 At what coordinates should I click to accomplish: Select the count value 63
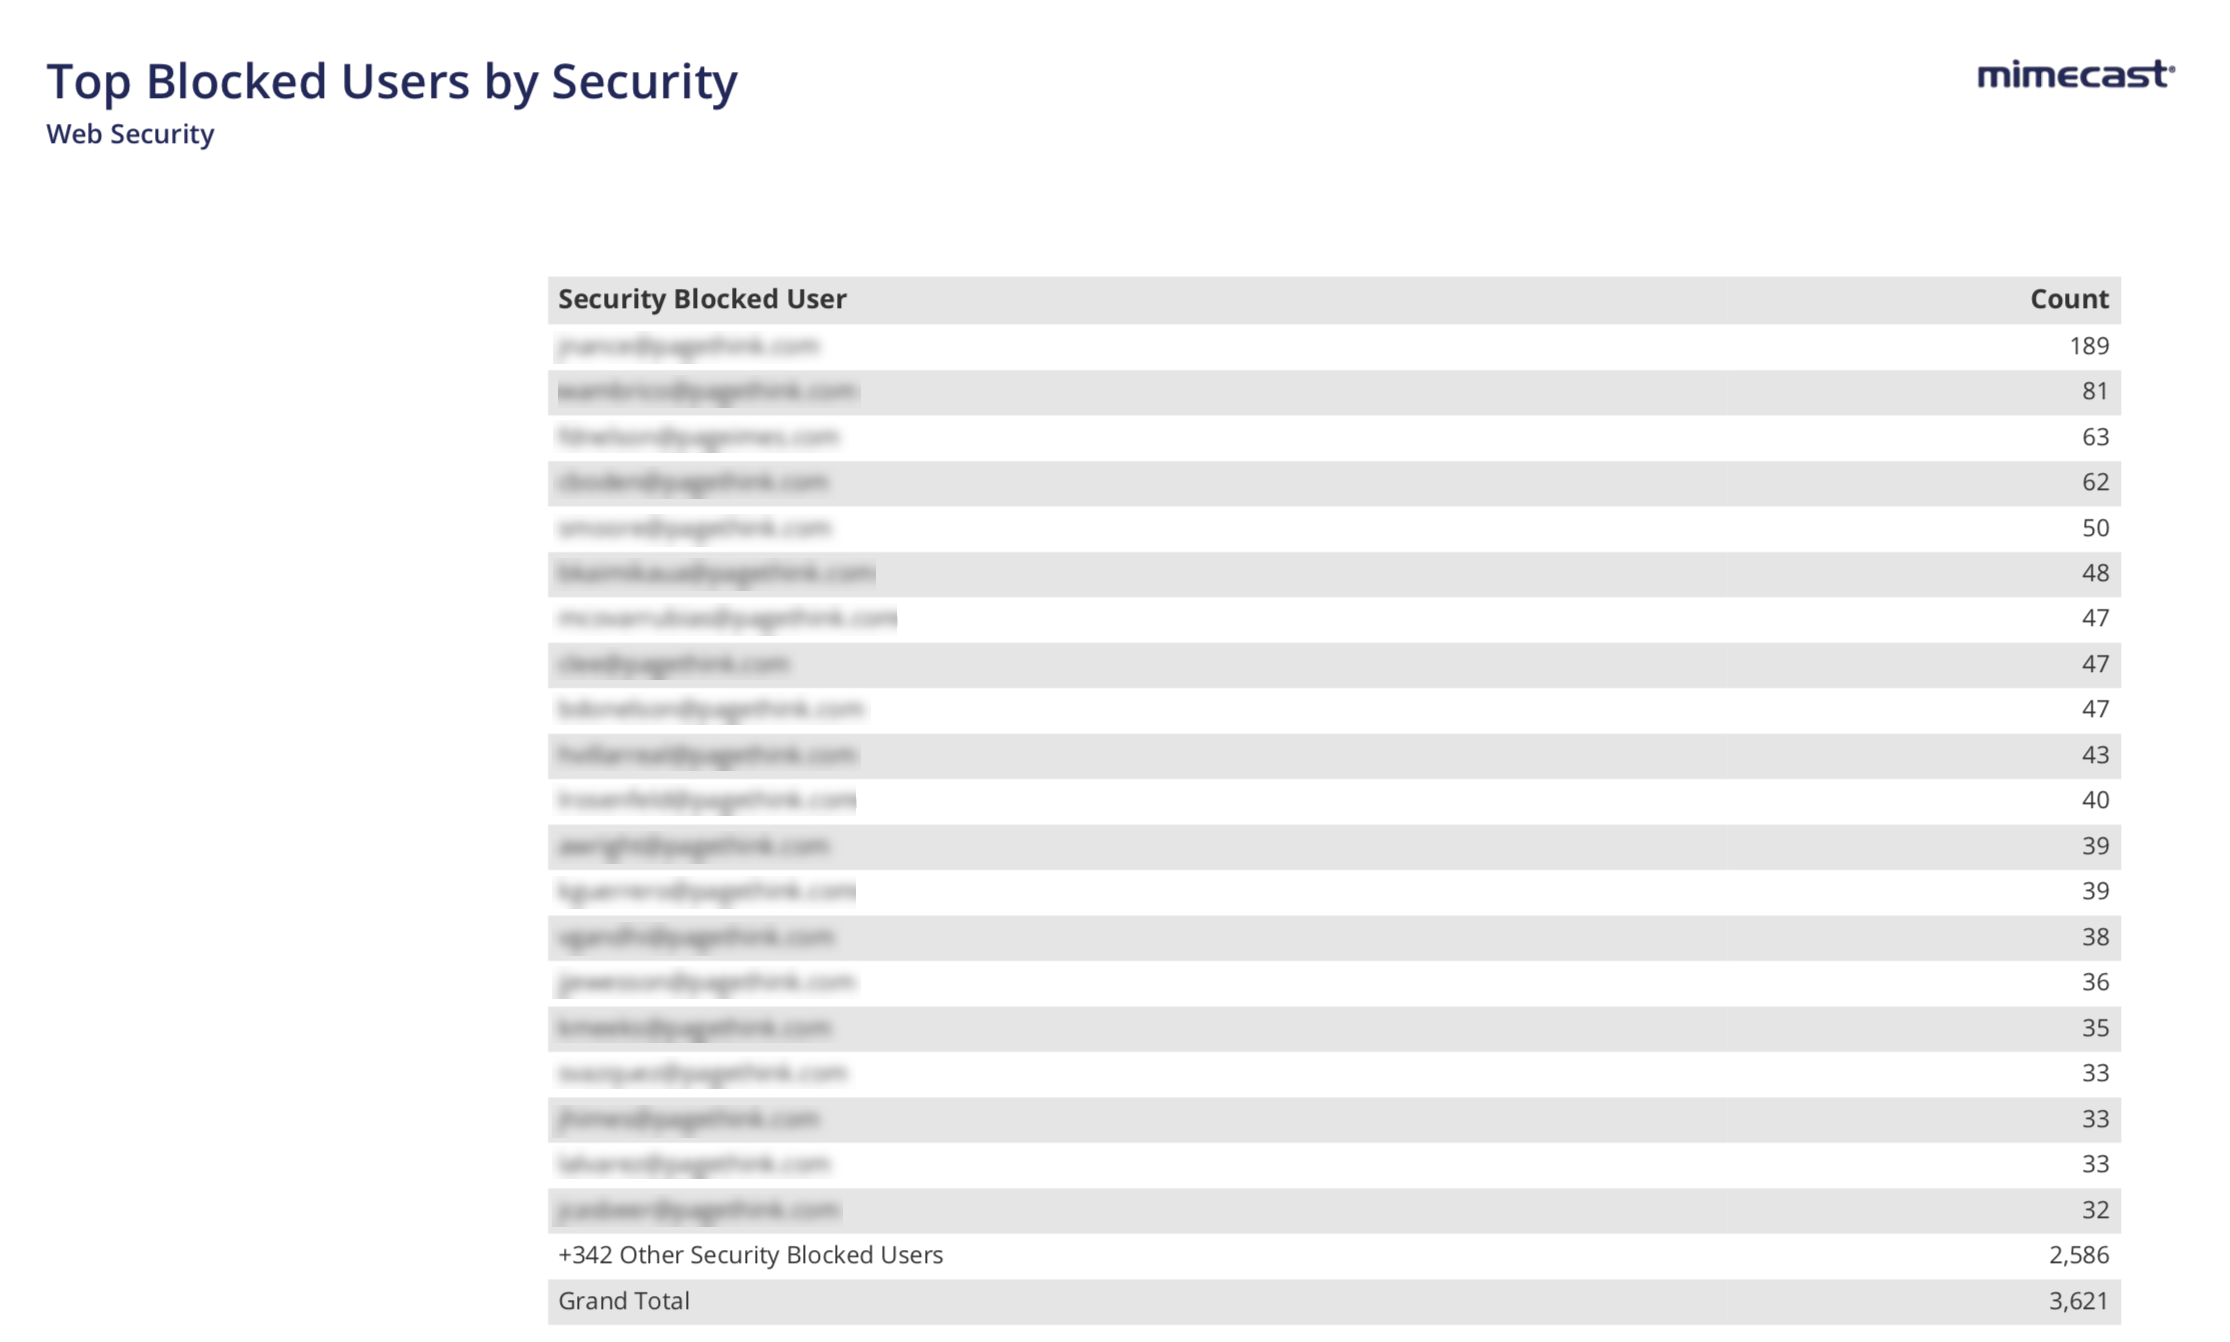pyautogui.click(x=2094, y=437)
